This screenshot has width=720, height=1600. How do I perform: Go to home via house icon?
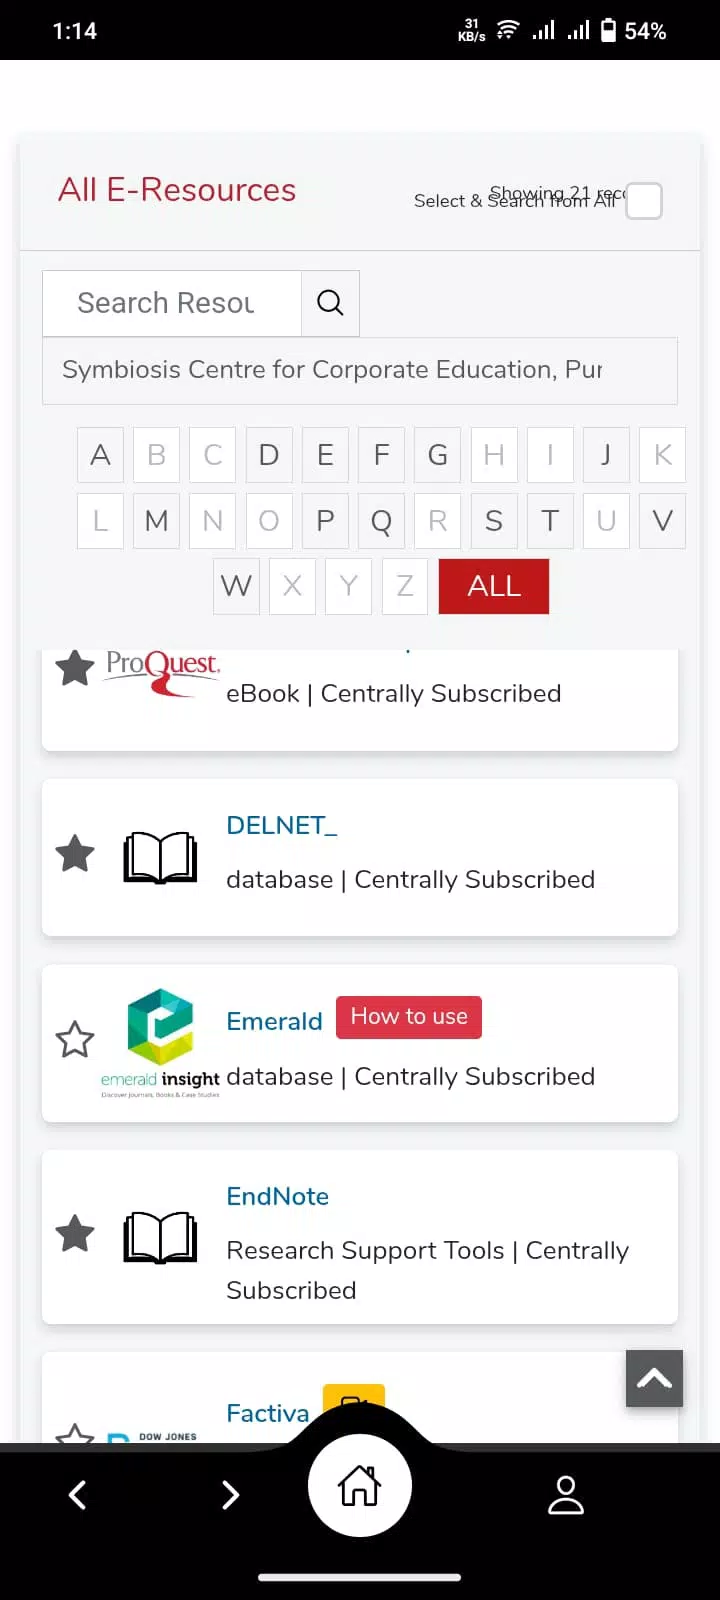coord(360,1485)
